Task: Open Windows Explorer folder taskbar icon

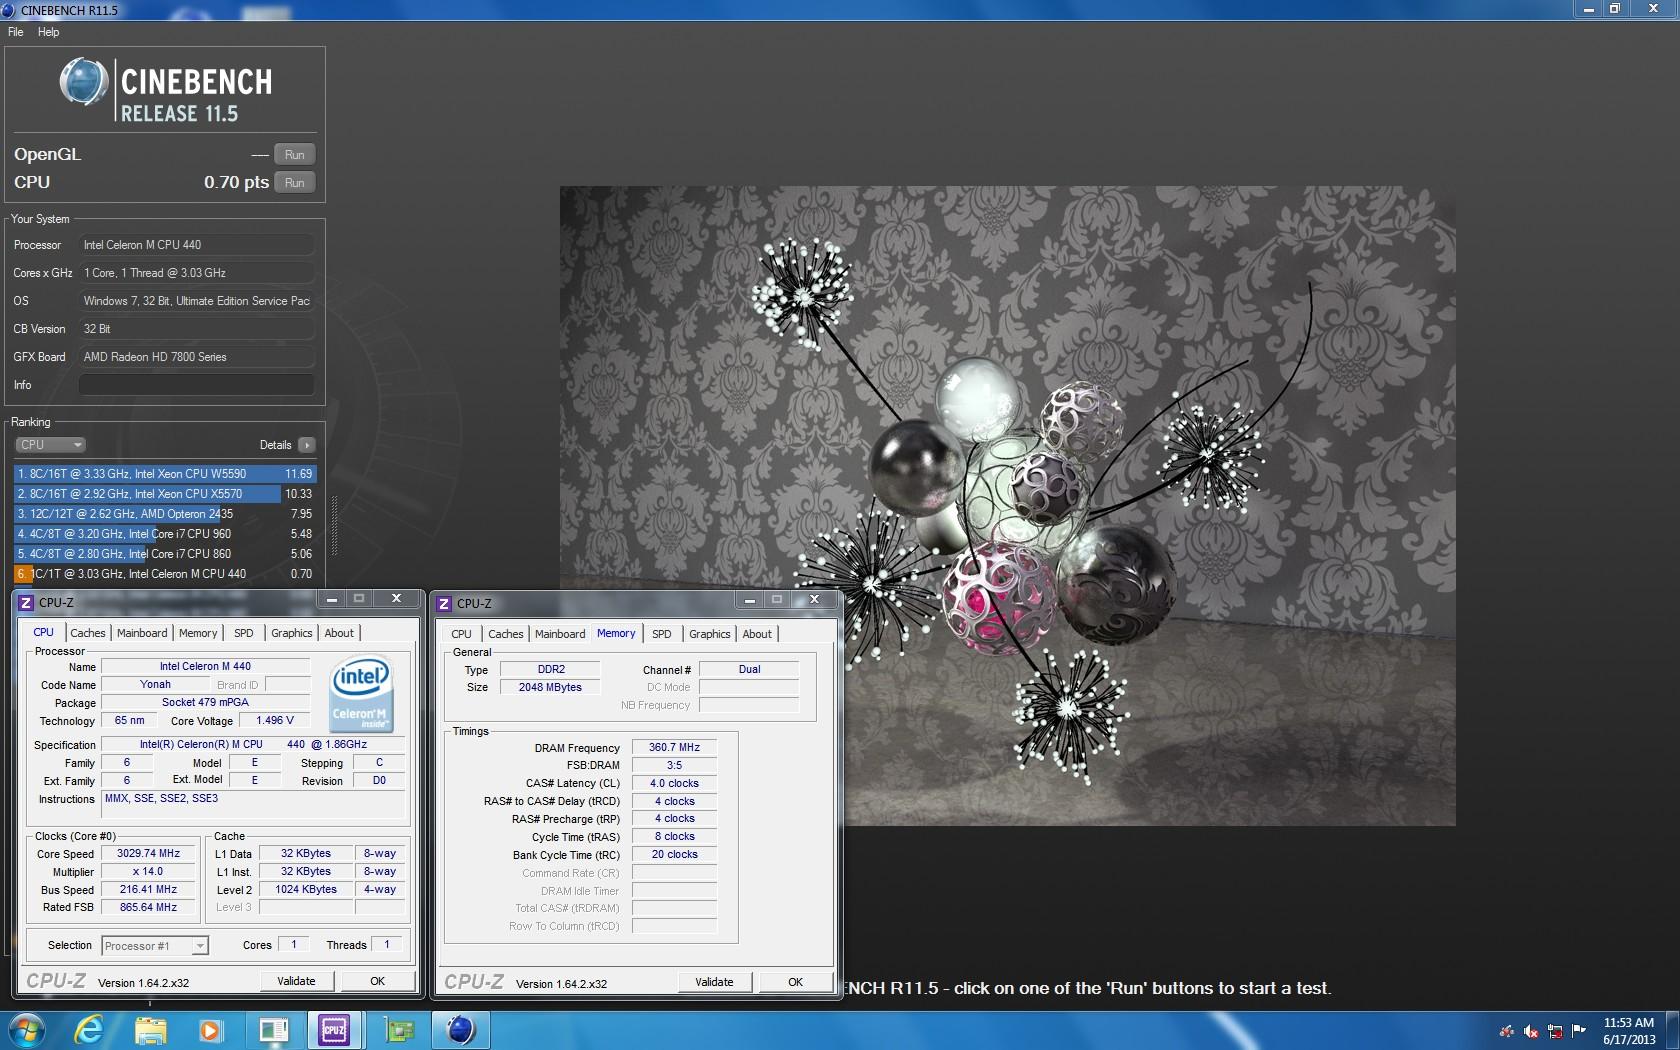Action: 150,1029
